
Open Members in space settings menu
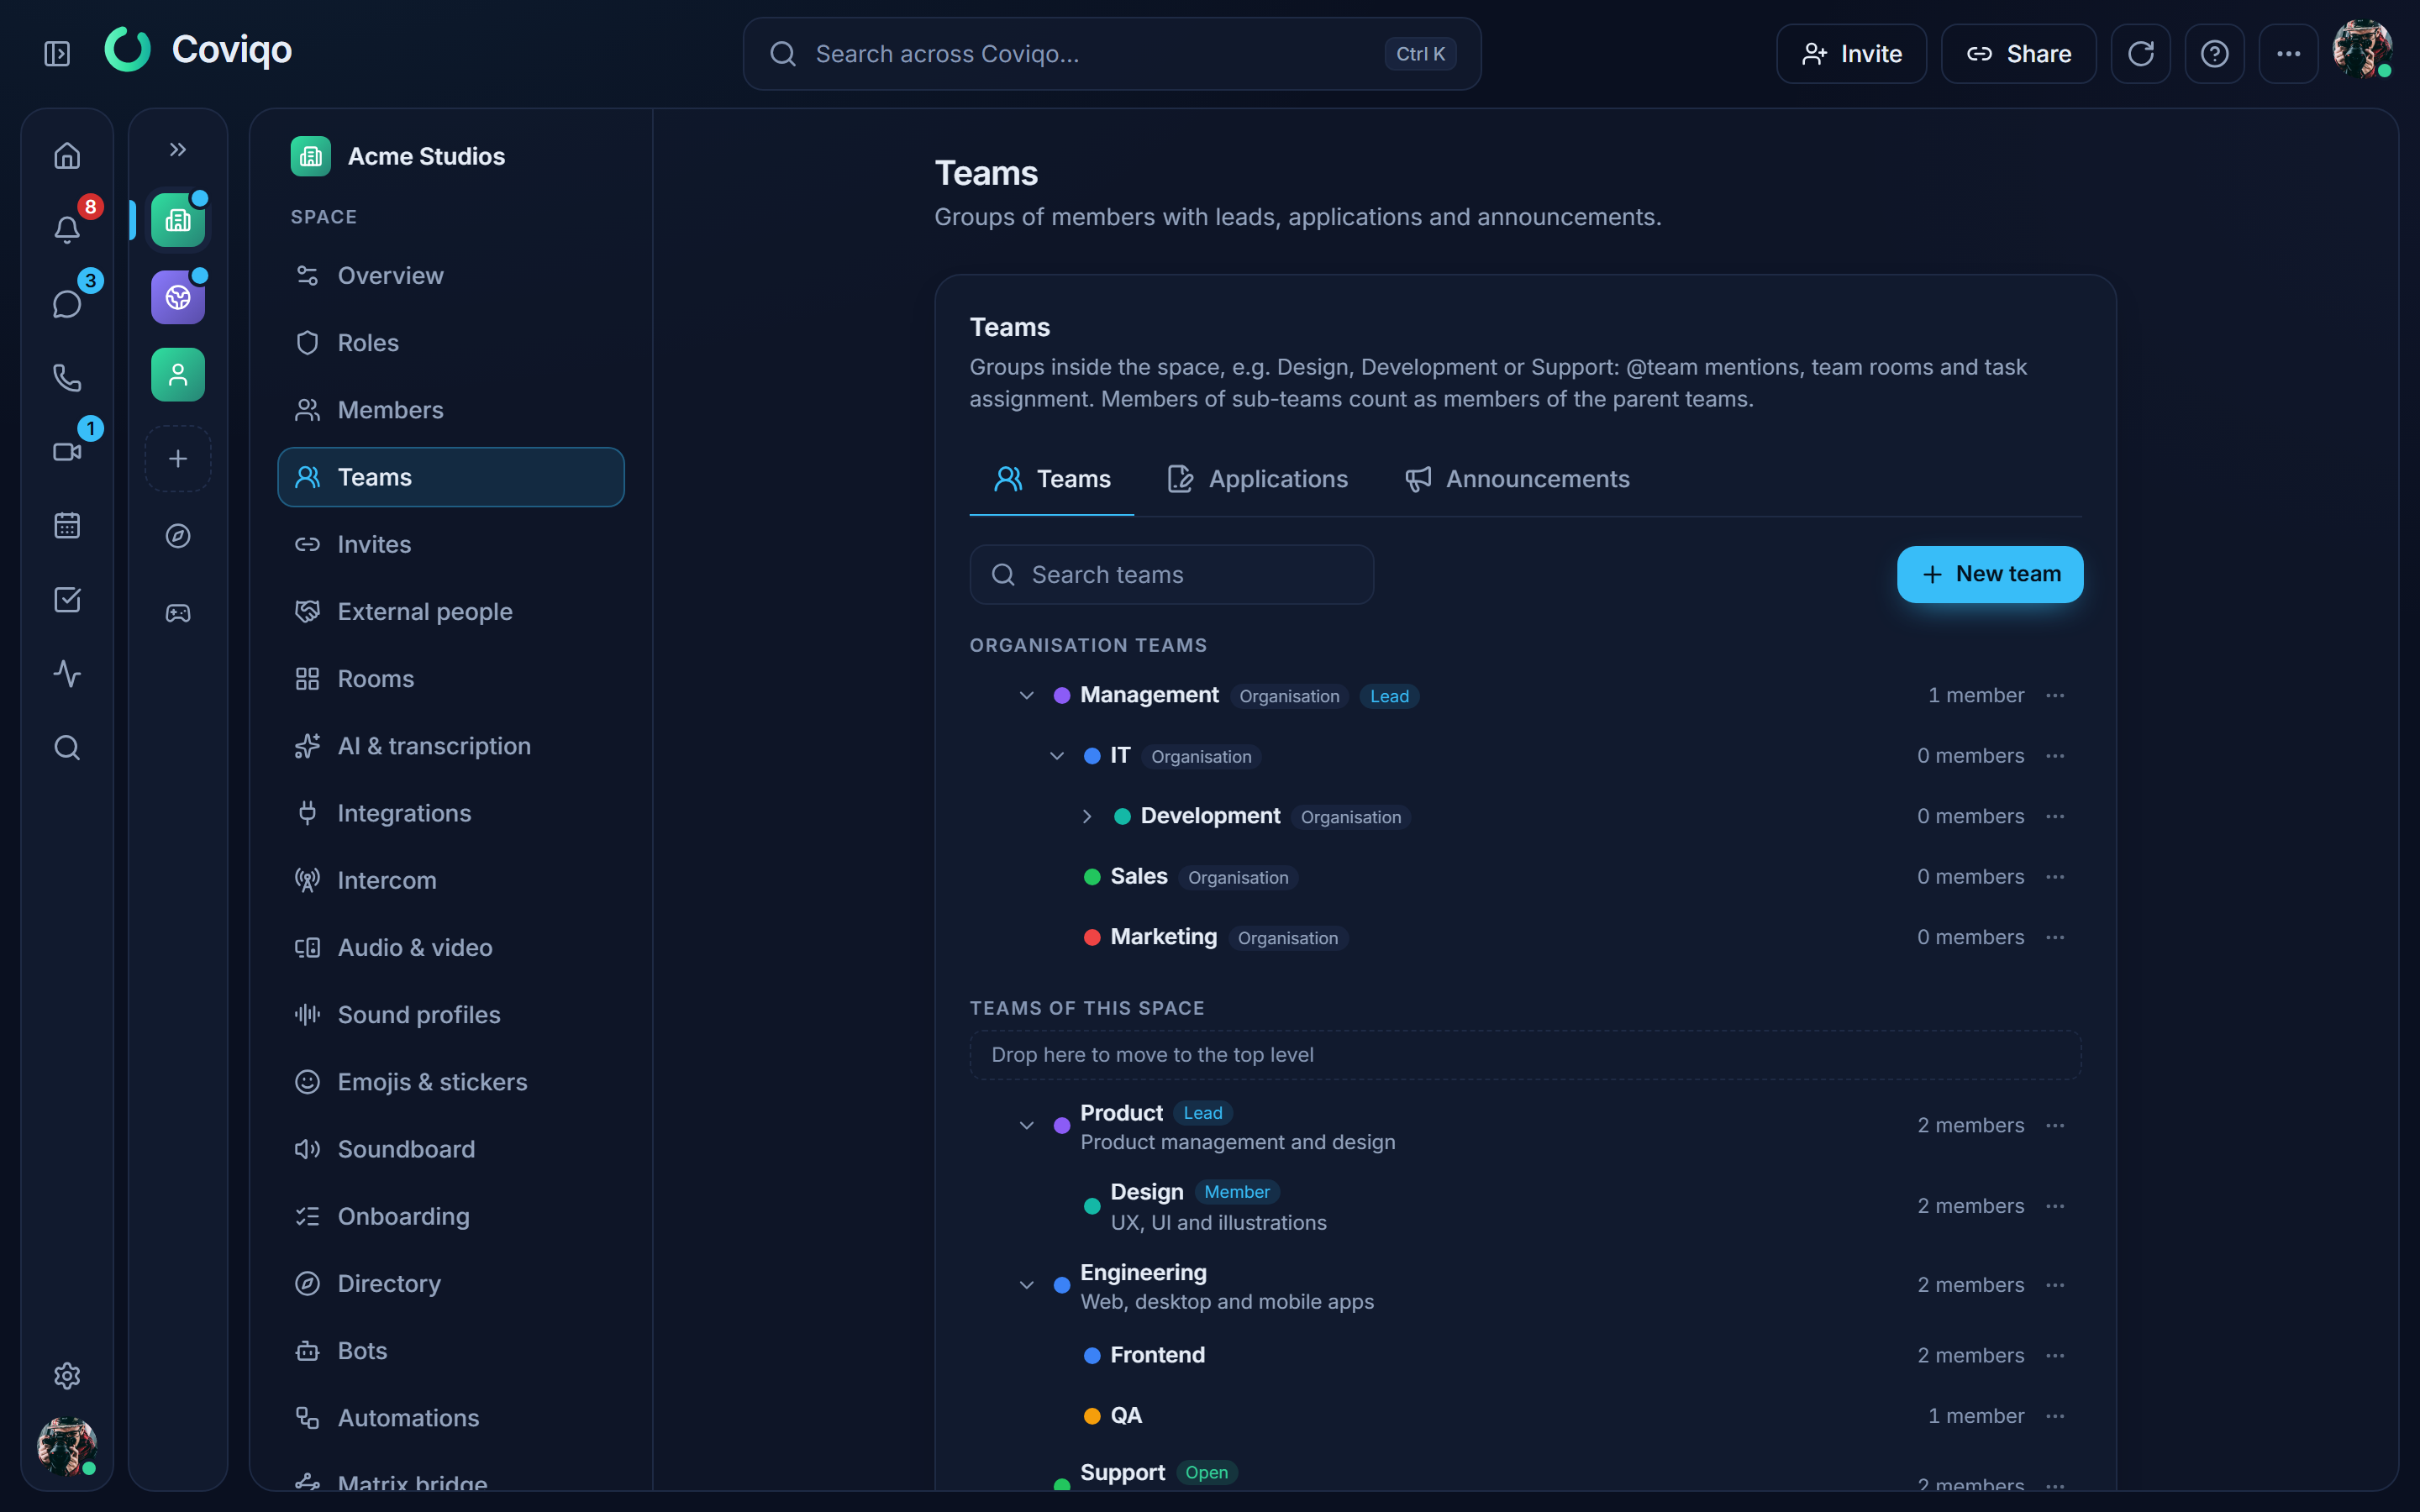(x=451, y=410)
